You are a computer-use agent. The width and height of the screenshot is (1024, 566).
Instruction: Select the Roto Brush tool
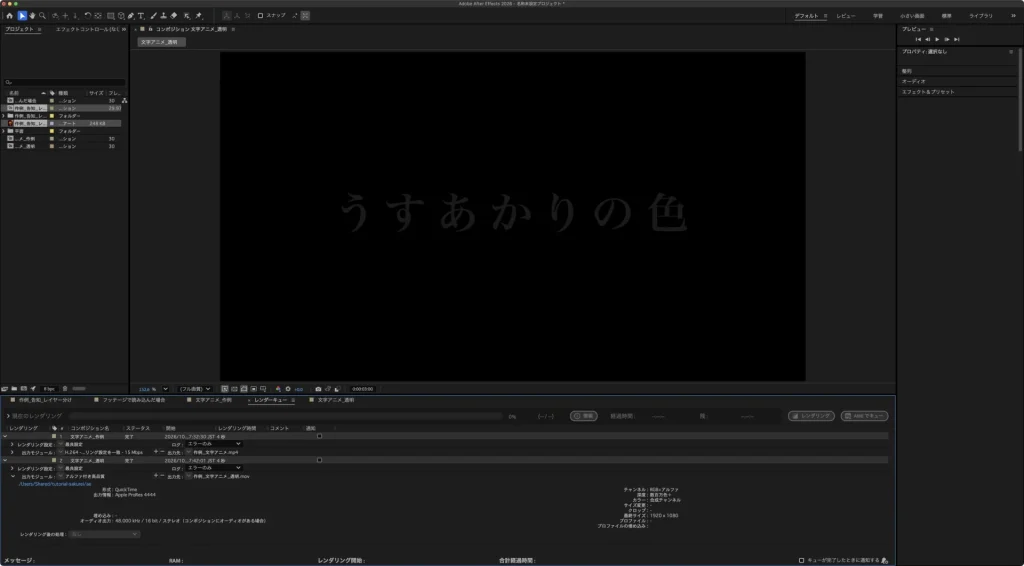click(187, 16)
